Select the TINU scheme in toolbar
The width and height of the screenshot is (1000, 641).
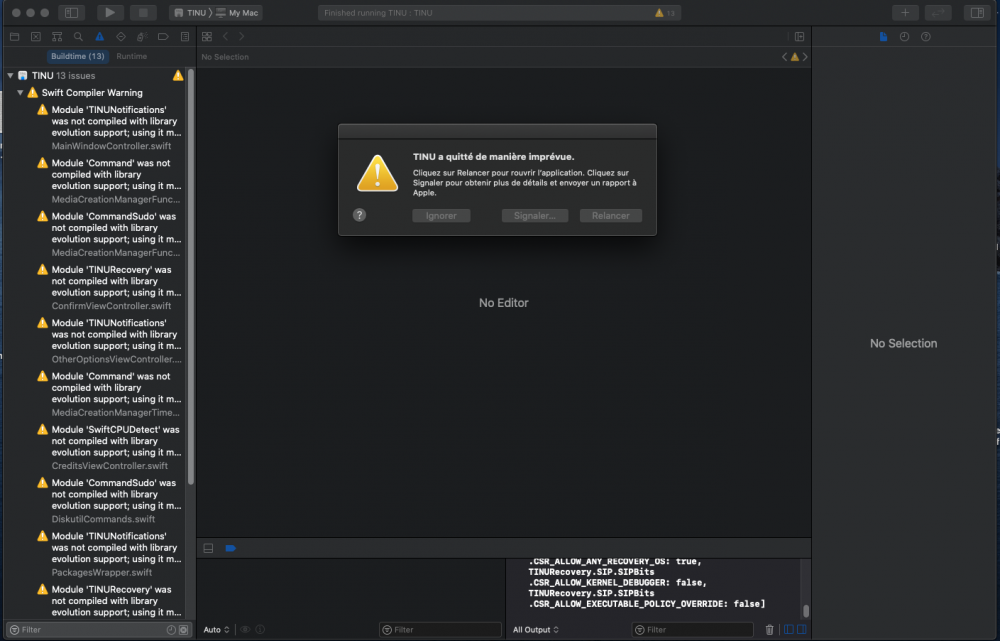coord(191,13)
